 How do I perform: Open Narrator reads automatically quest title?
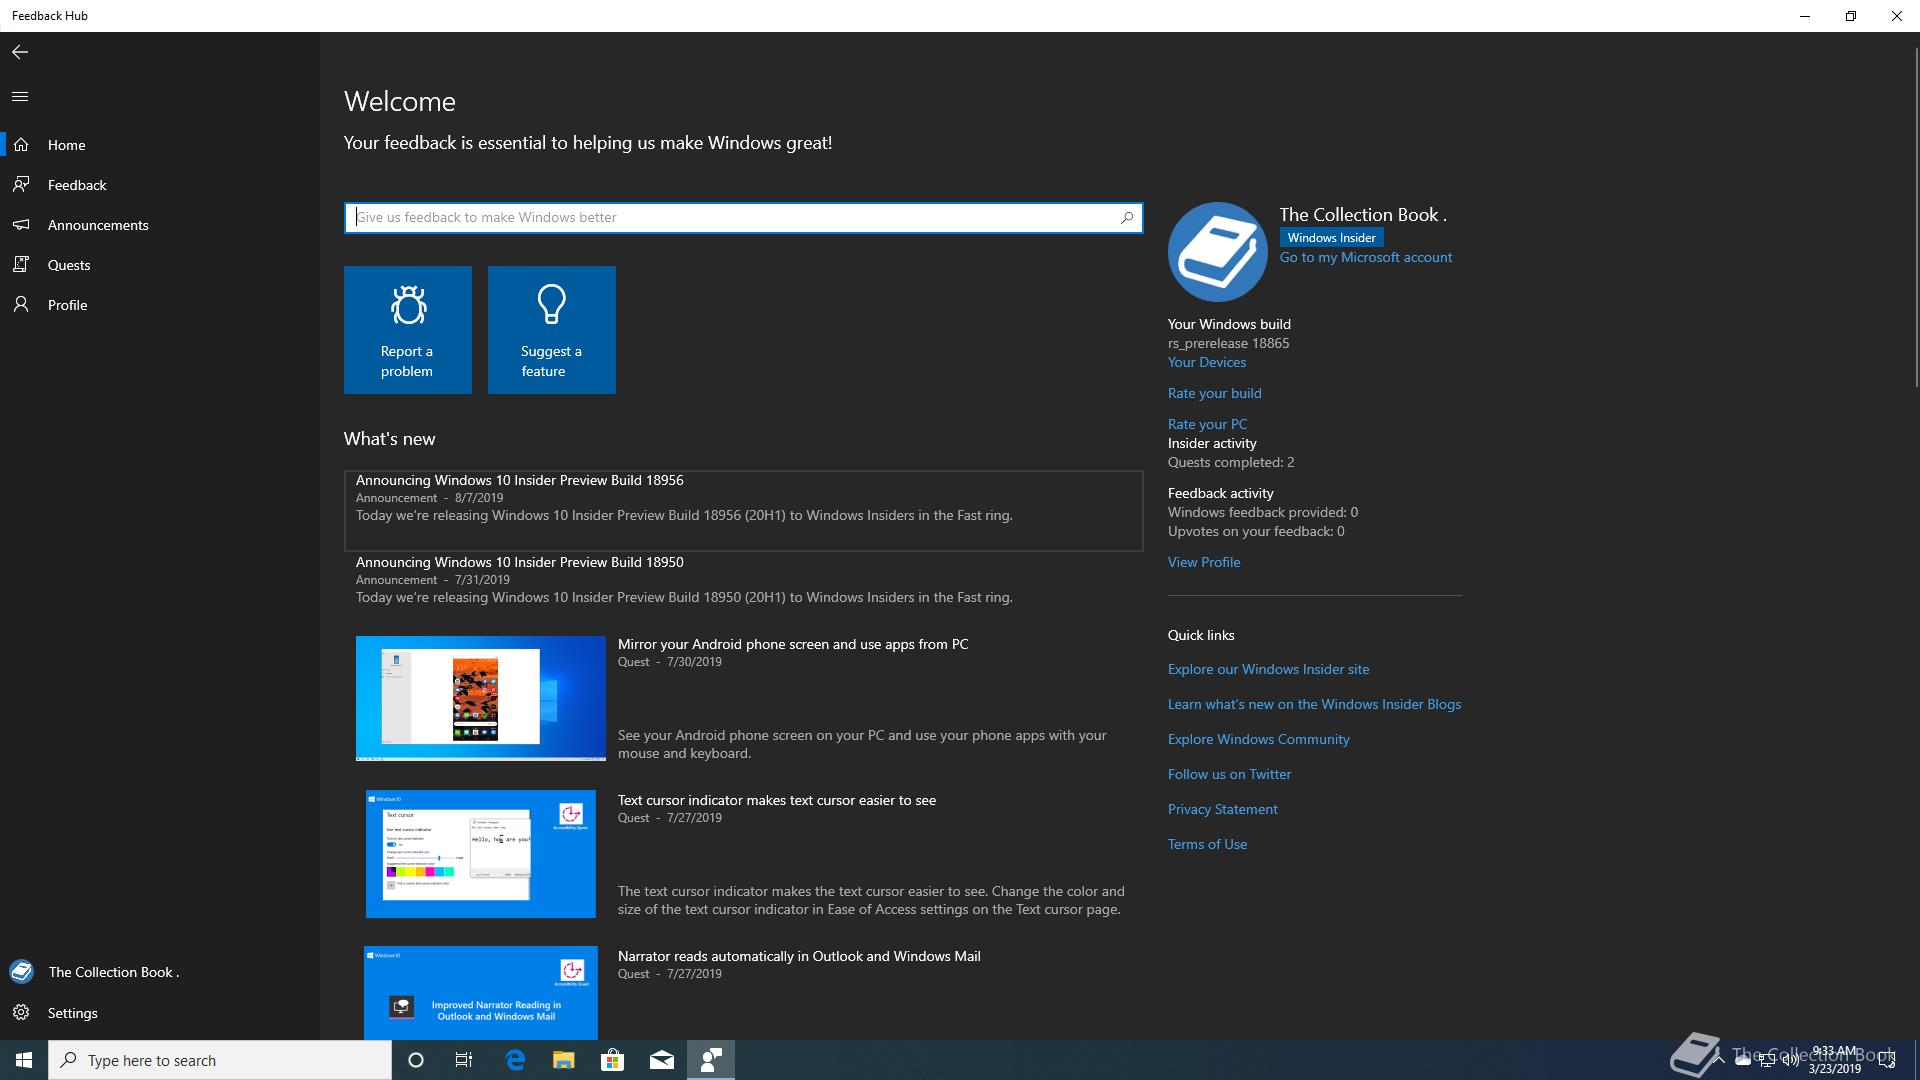click(799, 956)
